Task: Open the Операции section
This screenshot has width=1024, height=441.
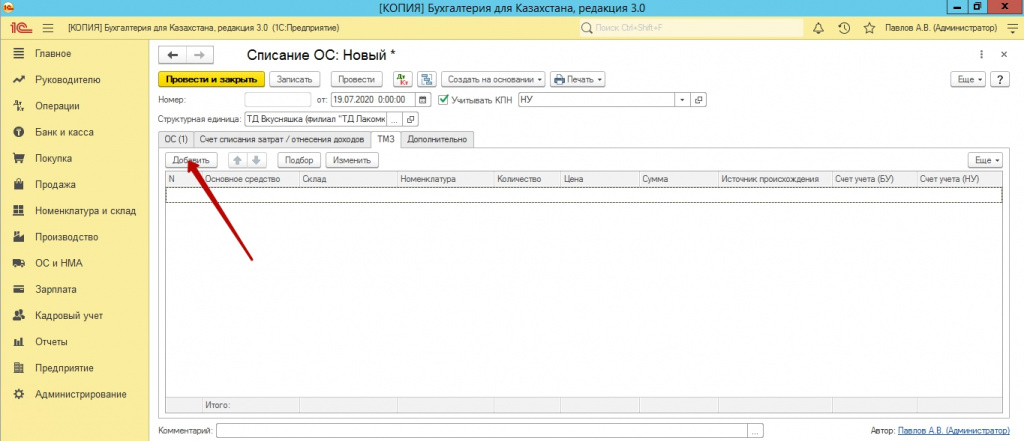Action: (x=57, y=106)
